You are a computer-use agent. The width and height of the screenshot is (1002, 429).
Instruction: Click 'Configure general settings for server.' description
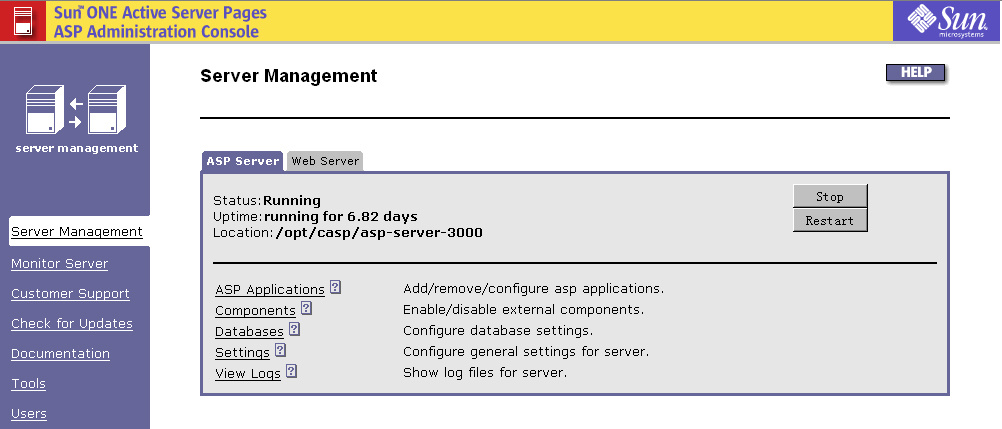click(x=526, y=352)
